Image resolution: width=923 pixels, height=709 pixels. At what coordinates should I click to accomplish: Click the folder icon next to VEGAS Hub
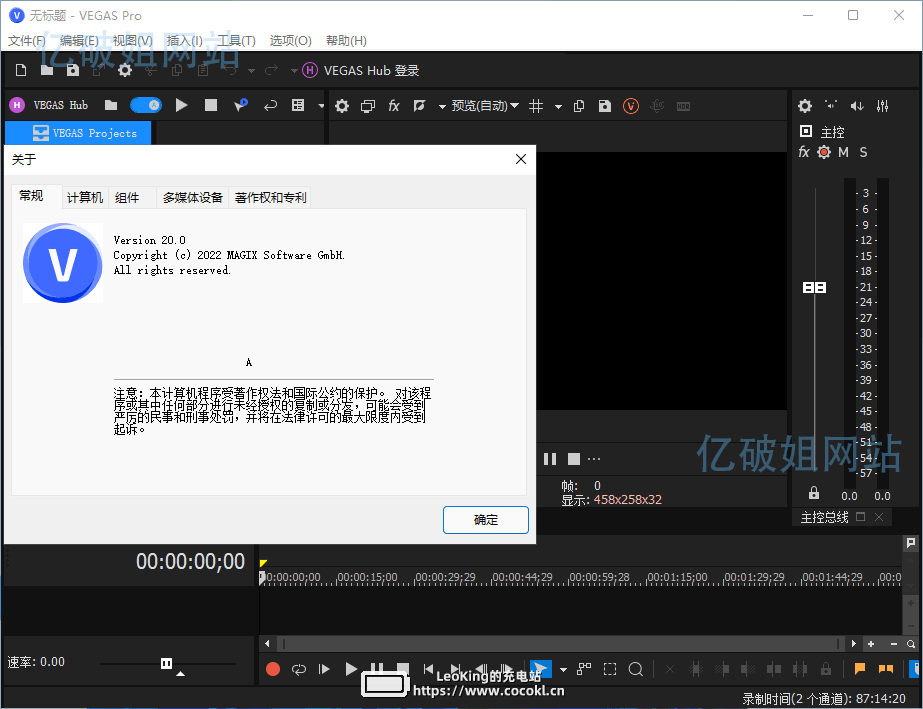(111, 105)
